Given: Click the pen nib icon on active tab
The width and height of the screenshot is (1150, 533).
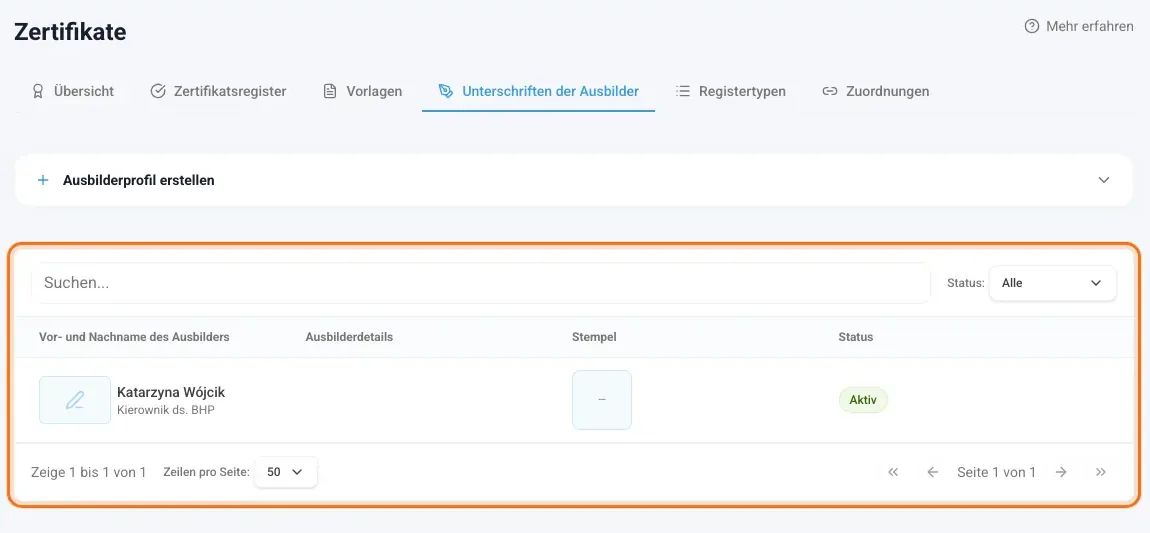Looking at the screenshot, I should pyautogui.click(x=445, y=92).
